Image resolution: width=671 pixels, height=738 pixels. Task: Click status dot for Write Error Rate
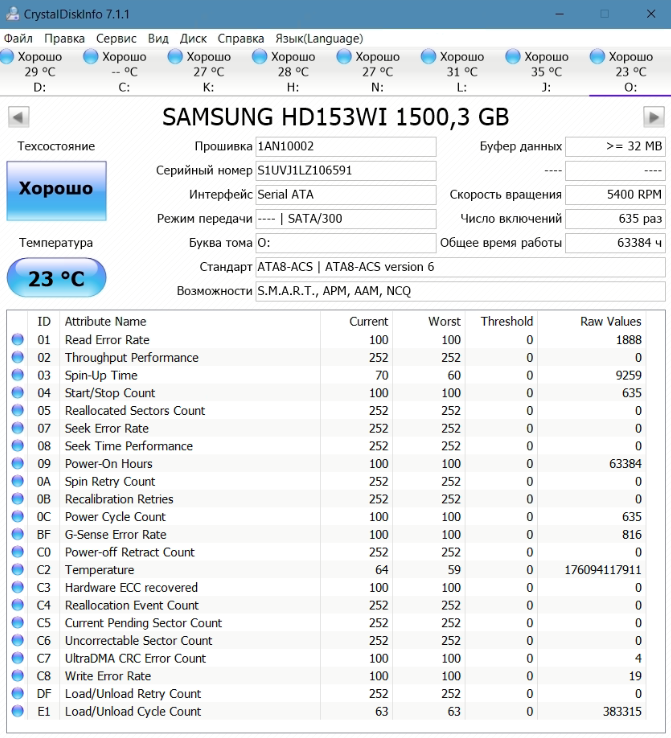click(x=18, y=676)
